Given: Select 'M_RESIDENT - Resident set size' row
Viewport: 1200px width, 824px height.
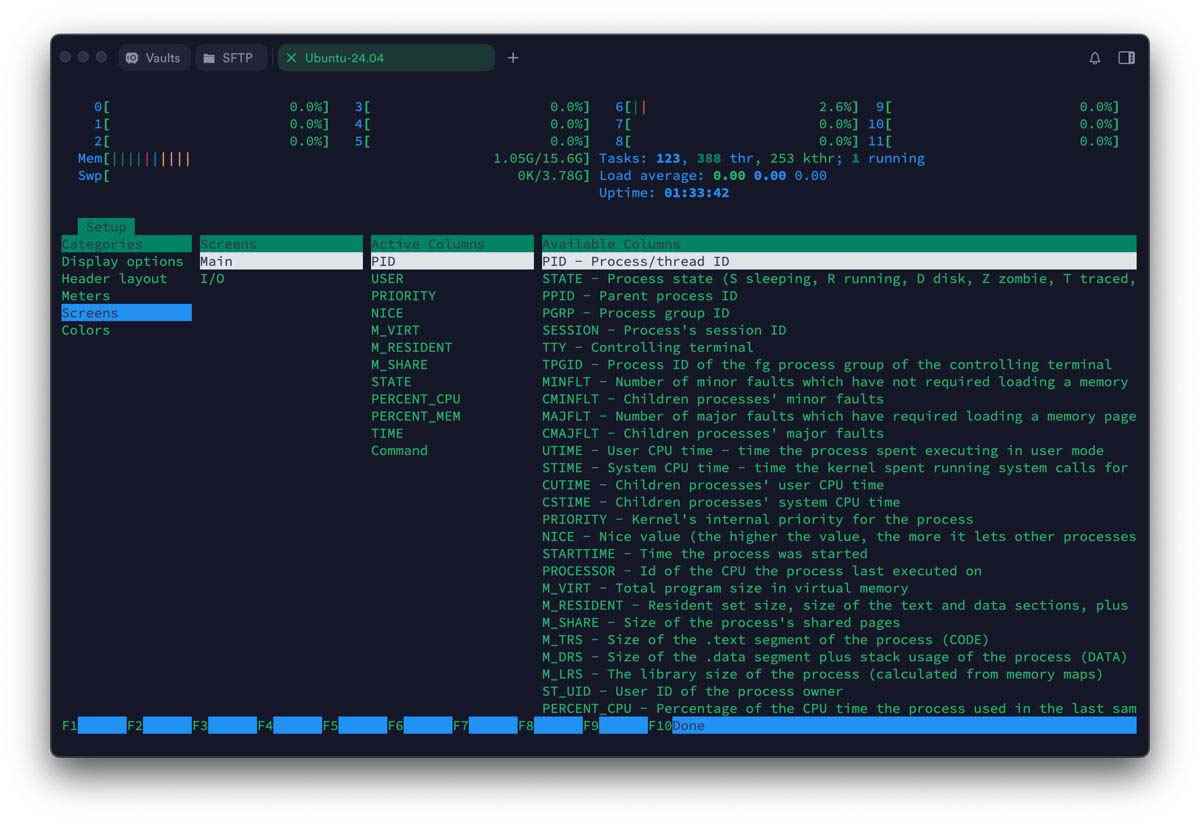Looking at the screenshot, I should (x=839, y=605).
